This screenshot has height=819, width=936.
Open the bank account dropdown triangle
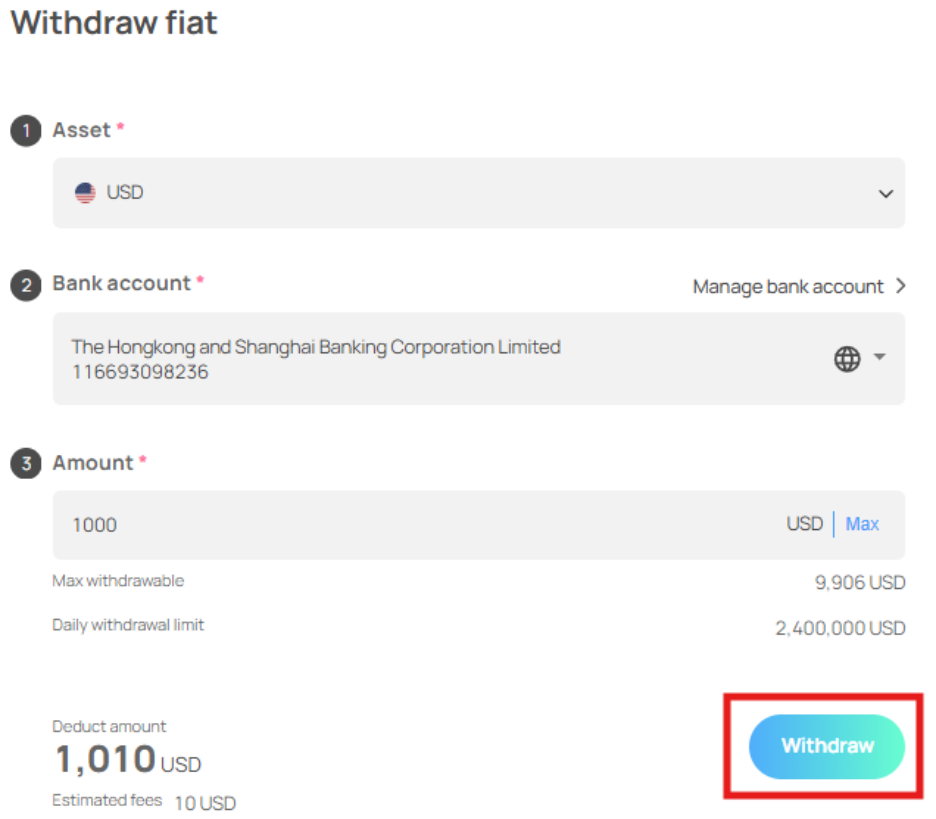coord(880,357)
